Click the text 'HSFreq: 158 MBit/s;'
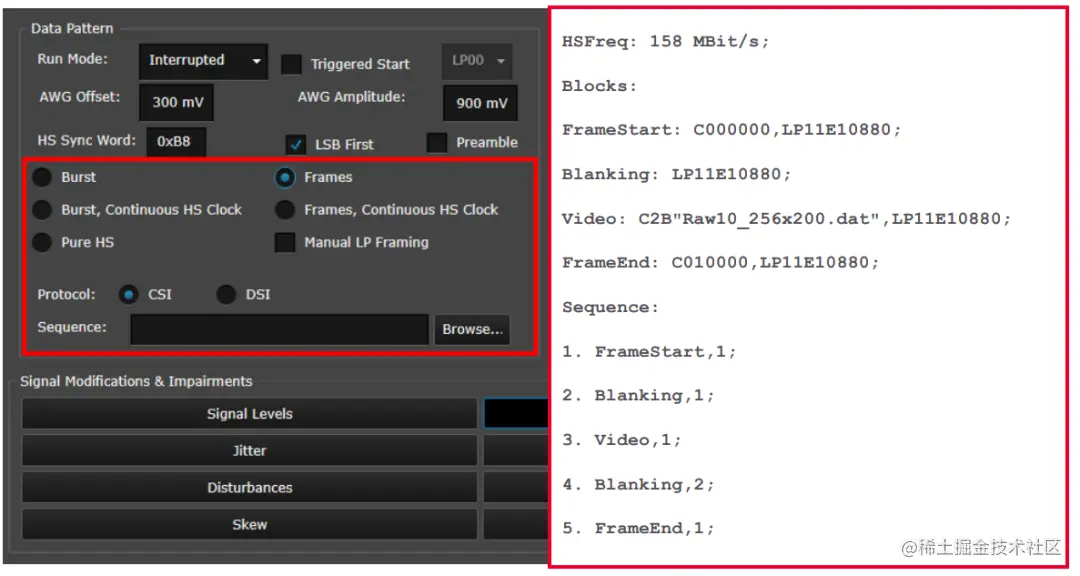The height and width of the screenshot is (576, 1080). click(x=665, y=42)
